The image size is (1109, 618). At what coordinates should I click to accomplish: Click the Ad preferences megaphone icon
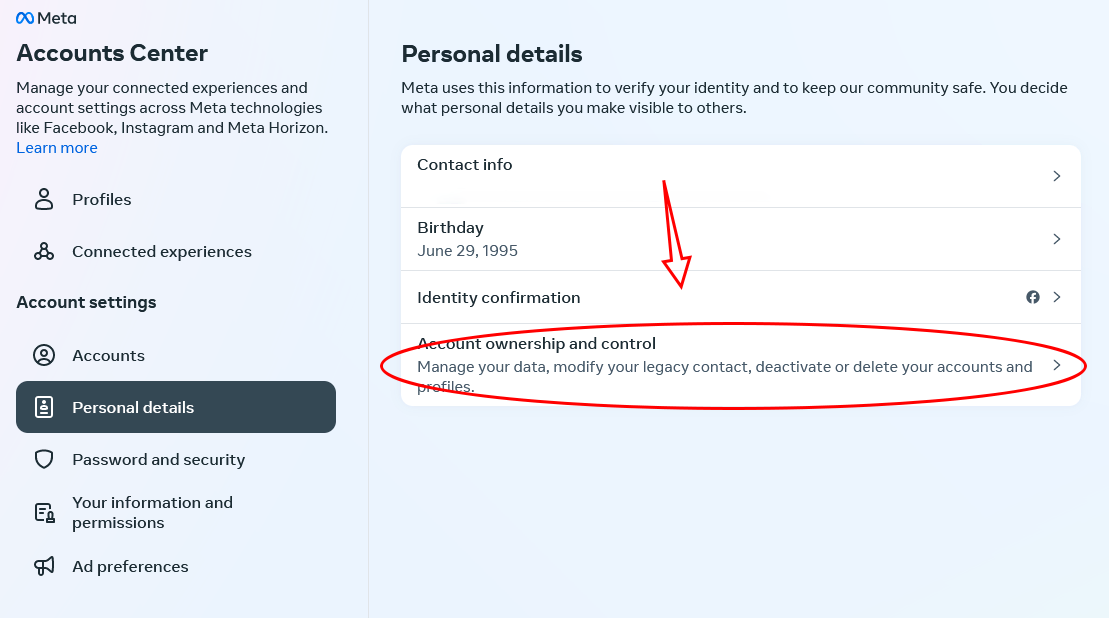pyautogui.click(x=44, y=566)
